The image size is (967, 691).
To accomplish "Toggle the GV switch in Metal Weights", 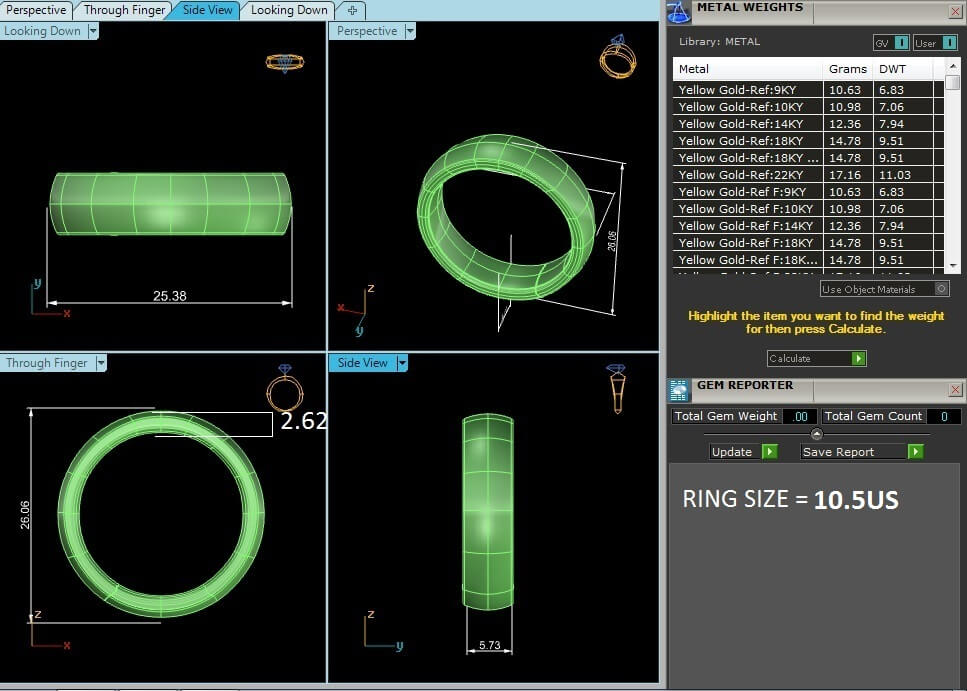I will [901, 43].
